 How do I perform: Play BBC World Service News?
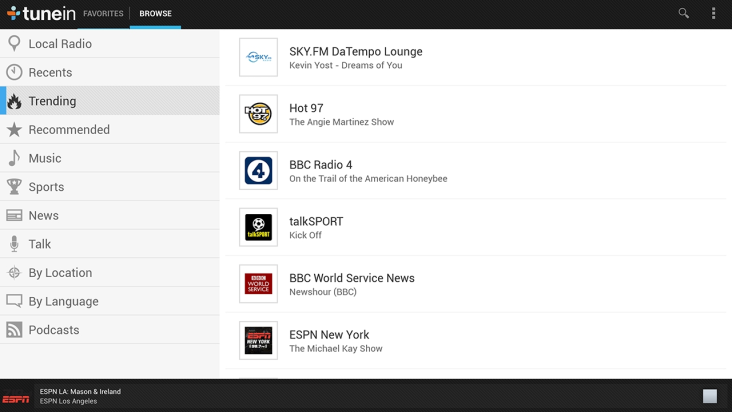coord(476,284)
